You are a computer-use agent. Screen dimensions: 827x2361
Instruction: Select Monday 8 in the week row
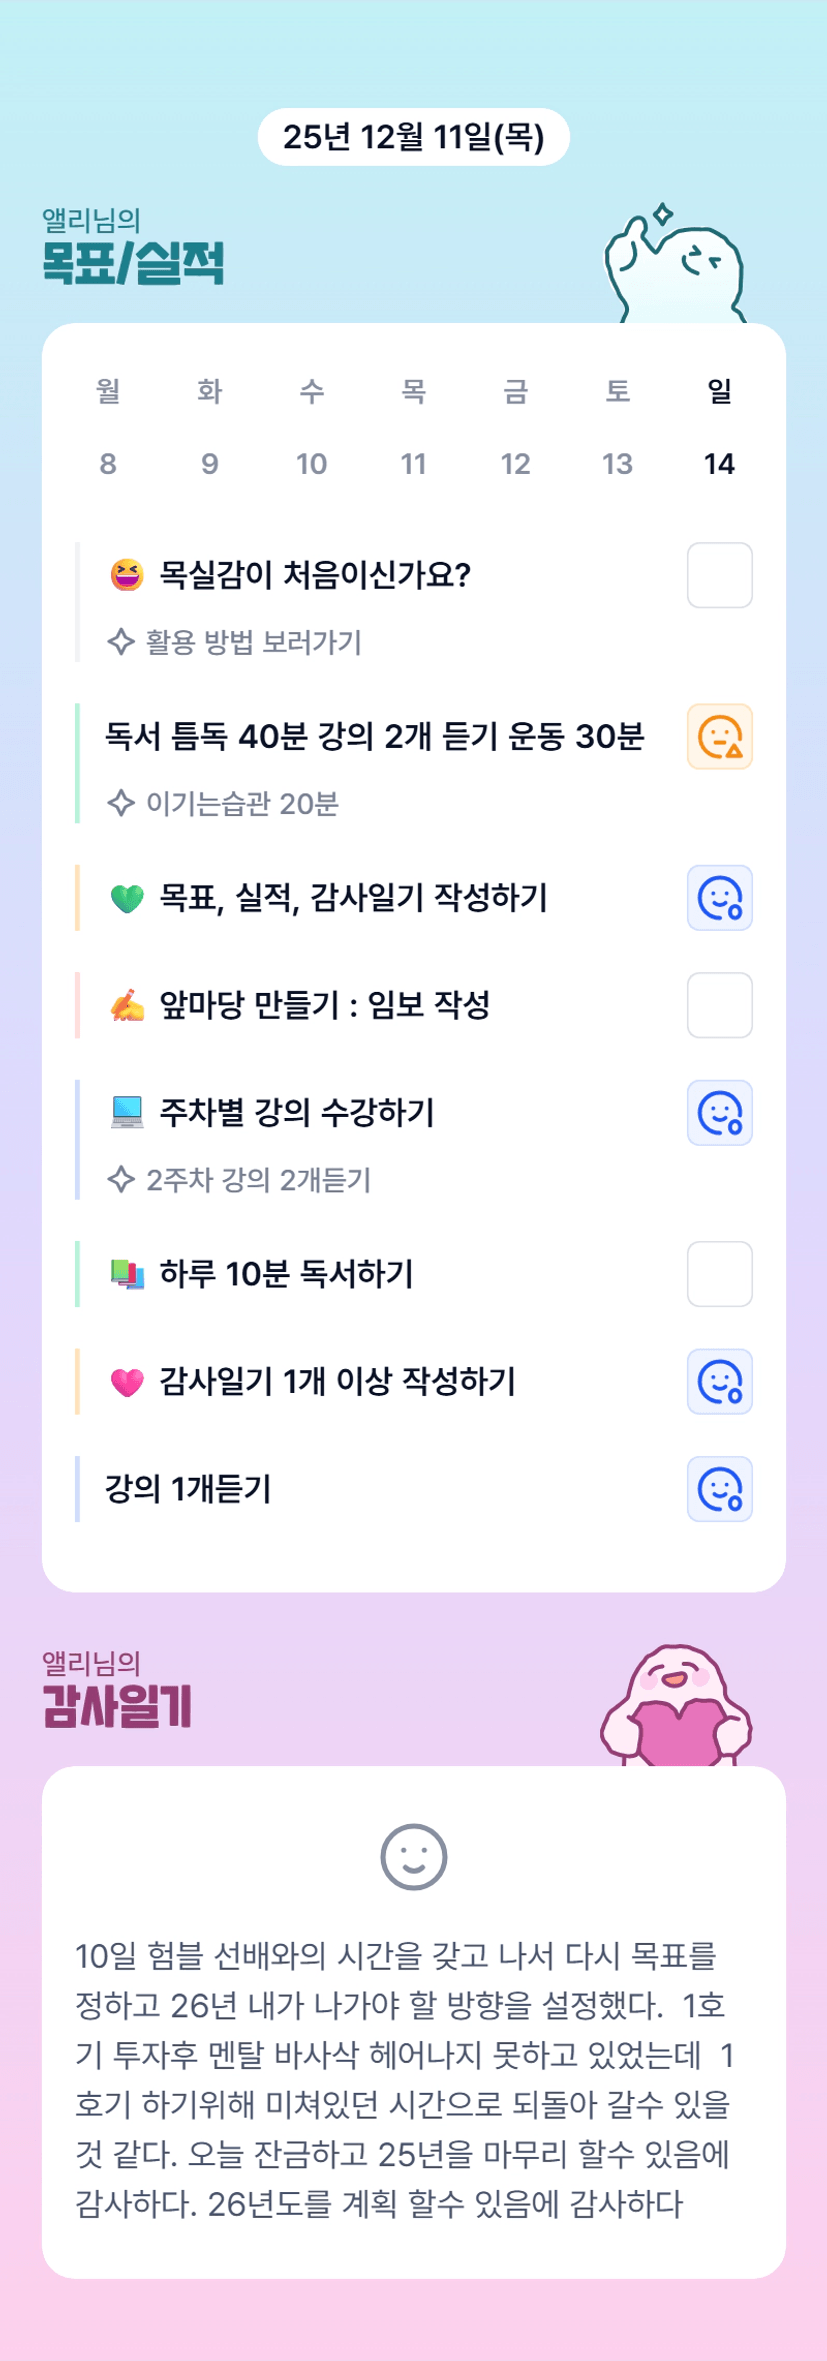tap(108, 464)
